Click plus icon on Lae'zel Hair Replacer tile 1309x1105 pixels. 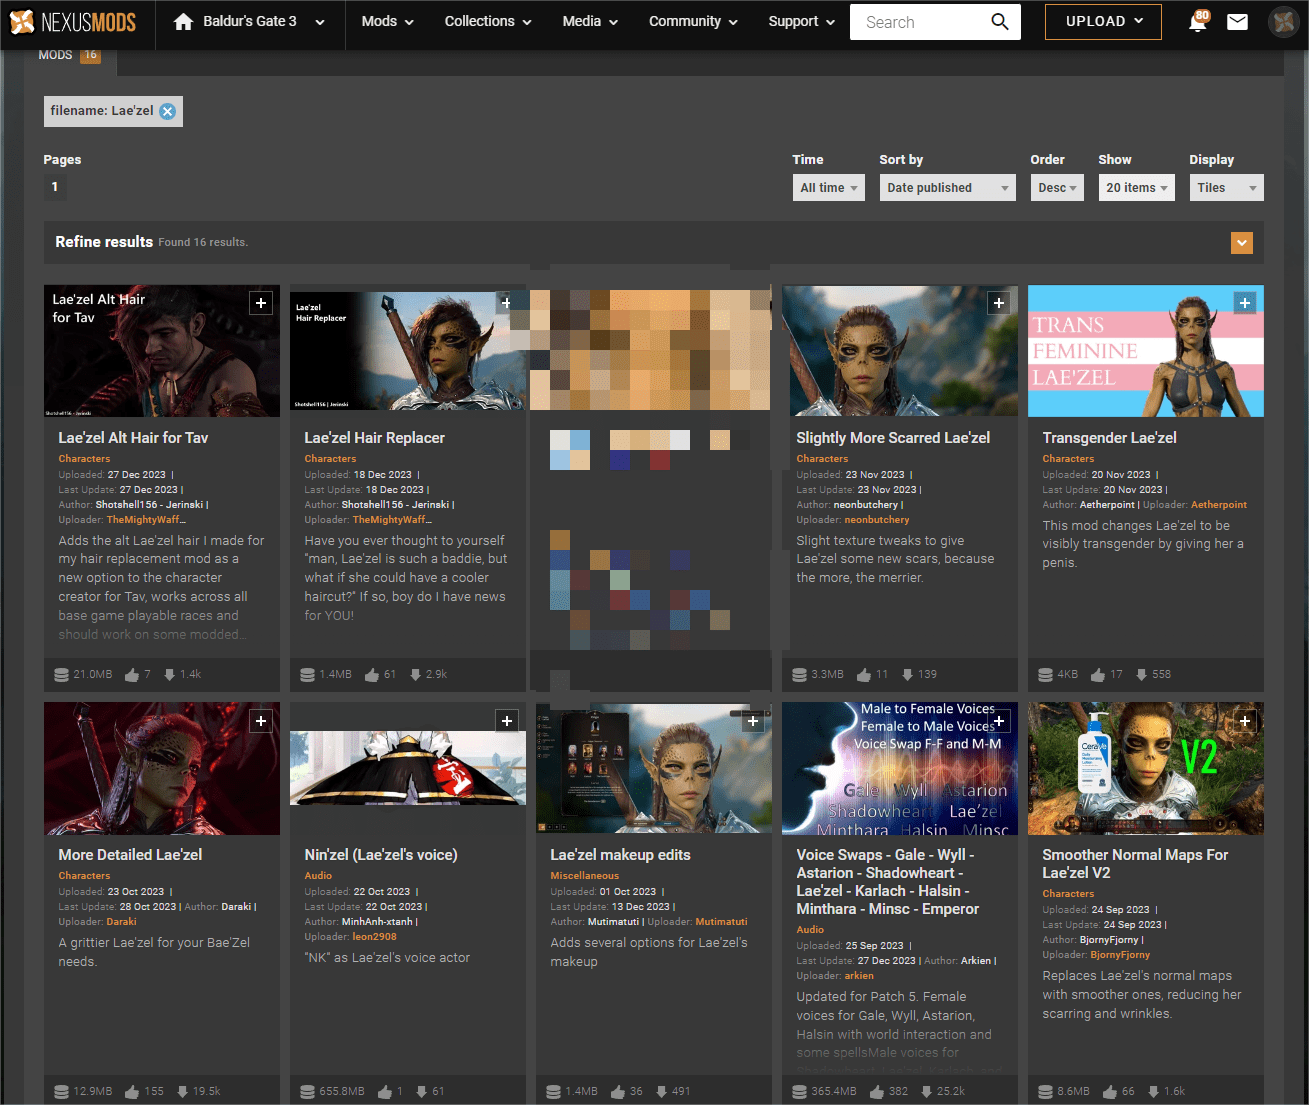pos(507,303)
